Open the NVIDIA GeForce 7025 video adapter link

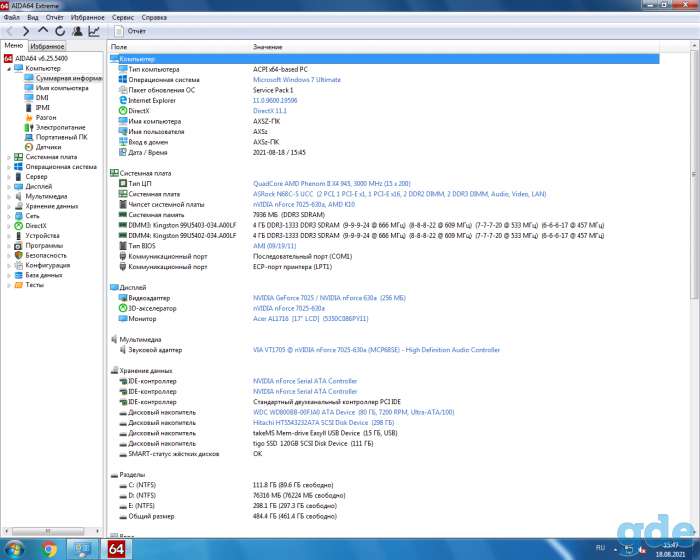329,298
